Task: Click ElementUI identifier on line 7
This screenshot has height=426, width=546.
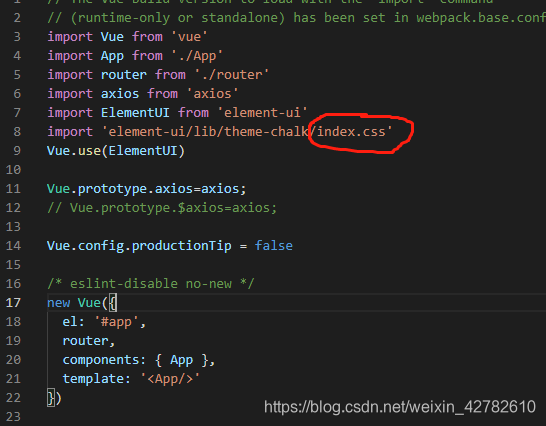Action: pos(135,113)
